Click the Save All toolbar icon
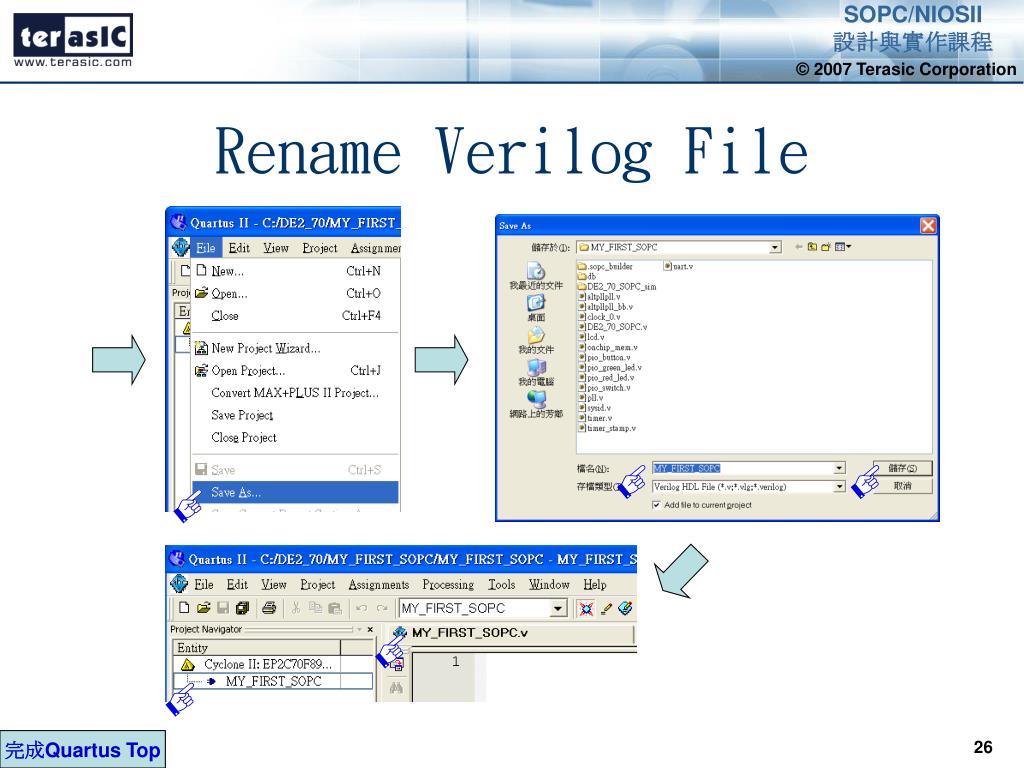This screenshot has width=1024, height=768. pos(242,608)
